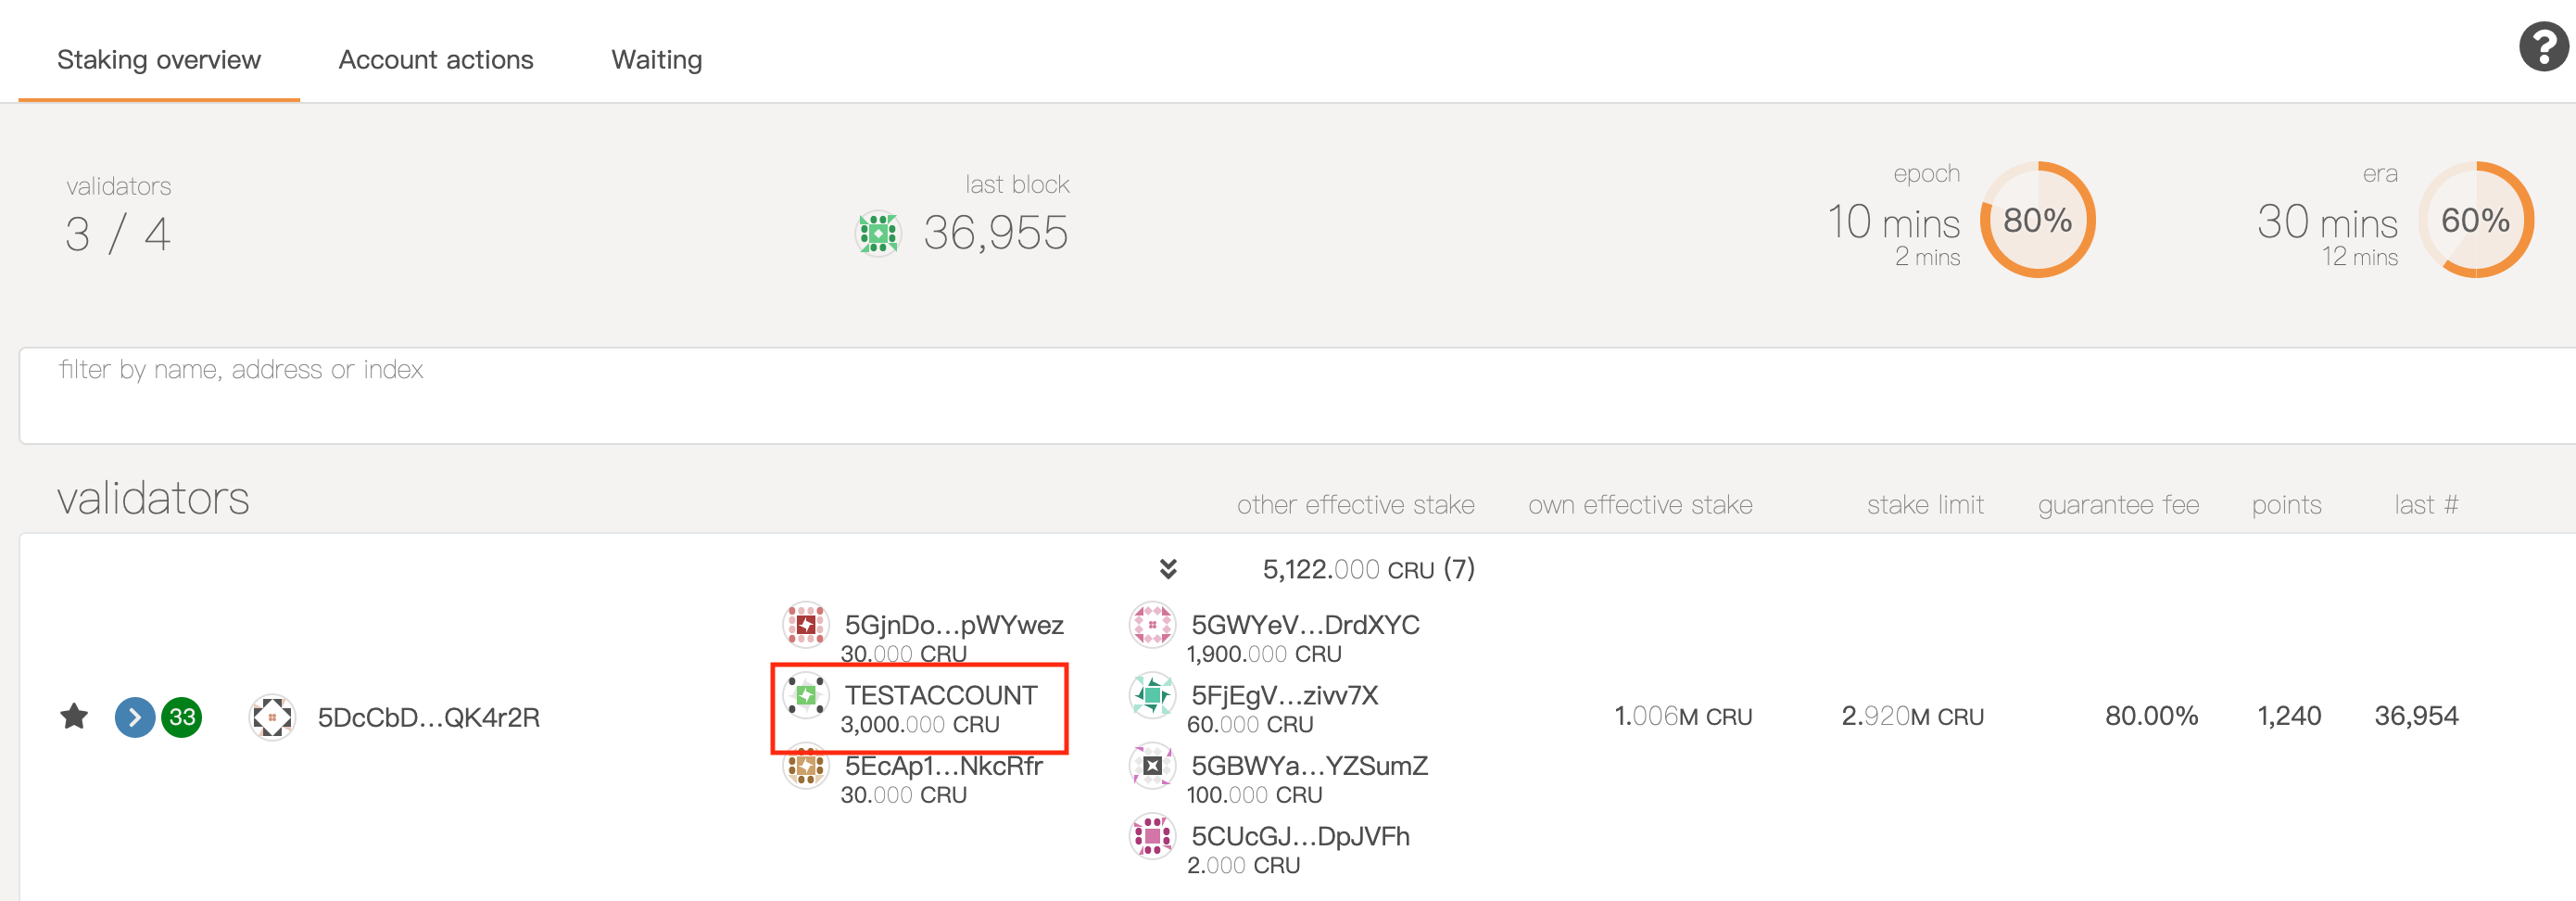This screenshot has width=2576, height=901.
Task: Click the 5DcCbD...QK4r2R validator identicon
Action: [x=272, y=717]
